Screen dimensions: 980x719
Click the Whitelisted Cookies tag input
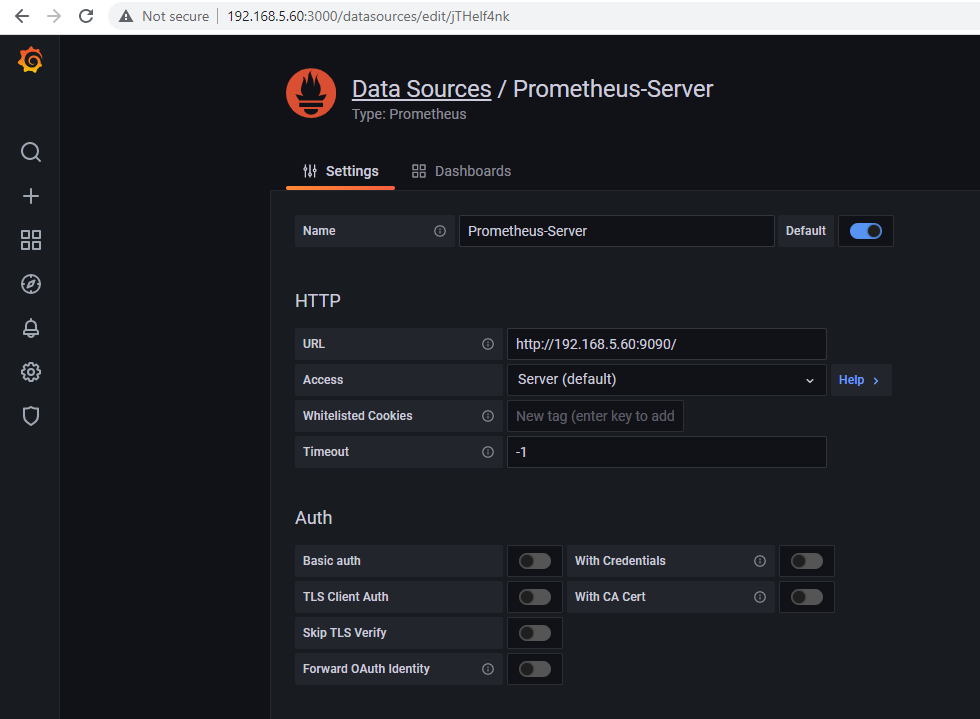click(x=595, y=416)
